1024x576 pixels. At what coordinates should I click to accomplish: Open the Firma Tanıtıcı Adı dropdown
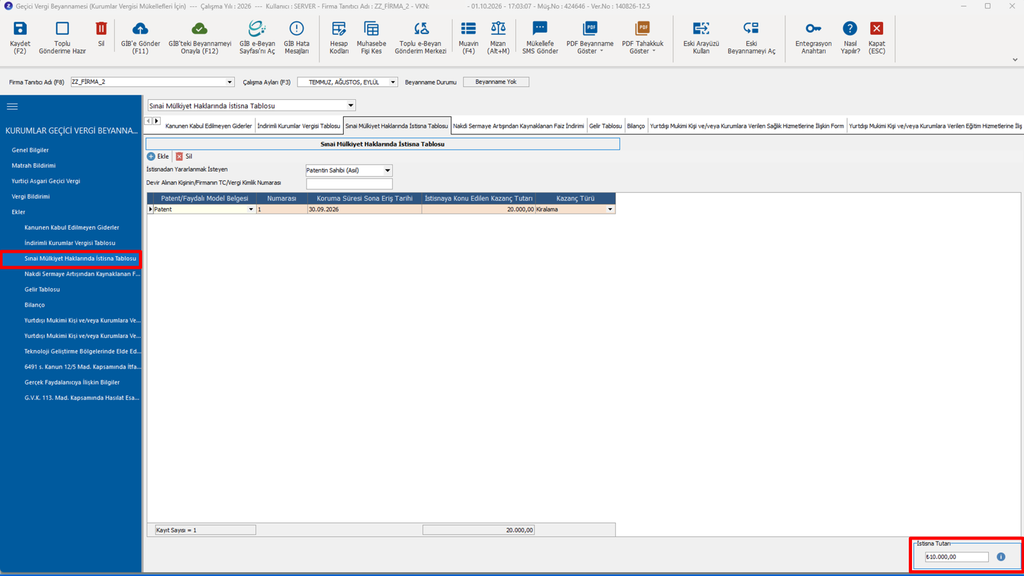(x=229, y=82)
